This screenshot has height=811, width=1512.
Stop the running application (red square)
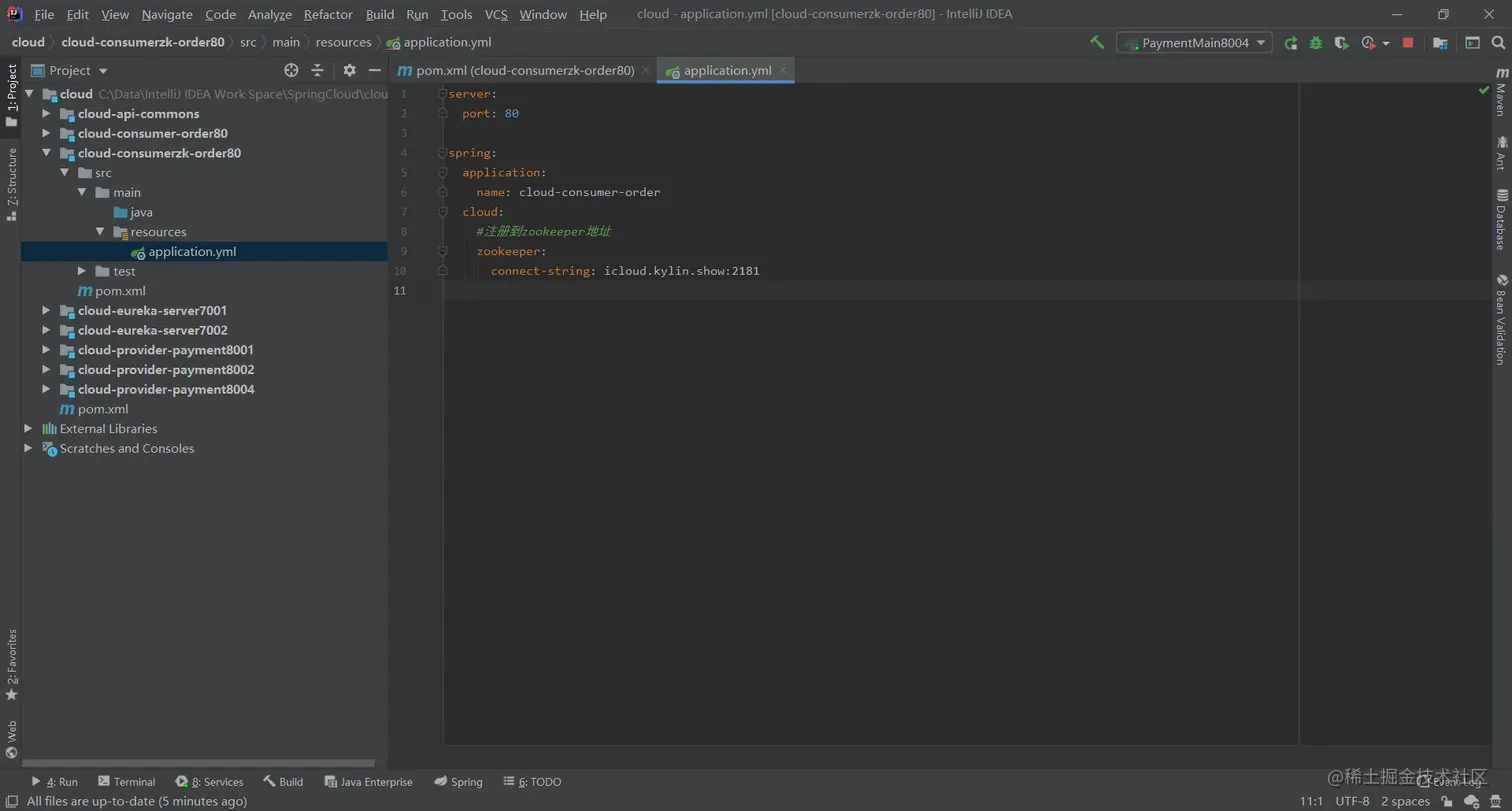[x=1408, y=43]
